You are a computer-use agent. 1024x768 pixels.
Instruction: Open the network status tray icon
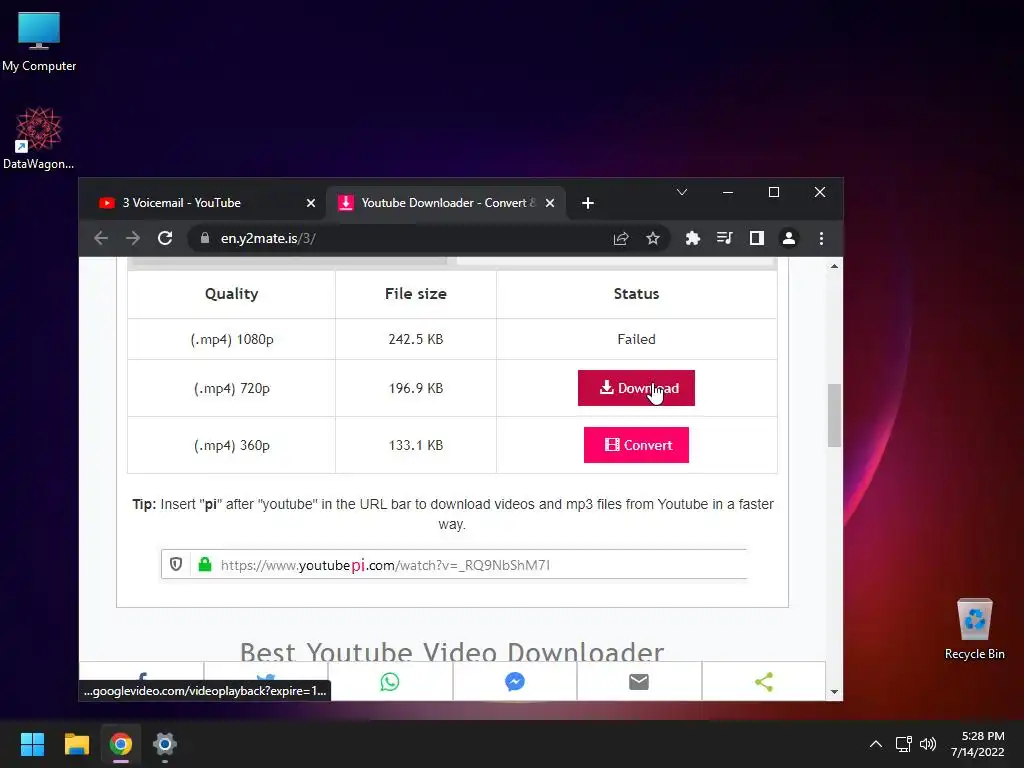point(904,744)
